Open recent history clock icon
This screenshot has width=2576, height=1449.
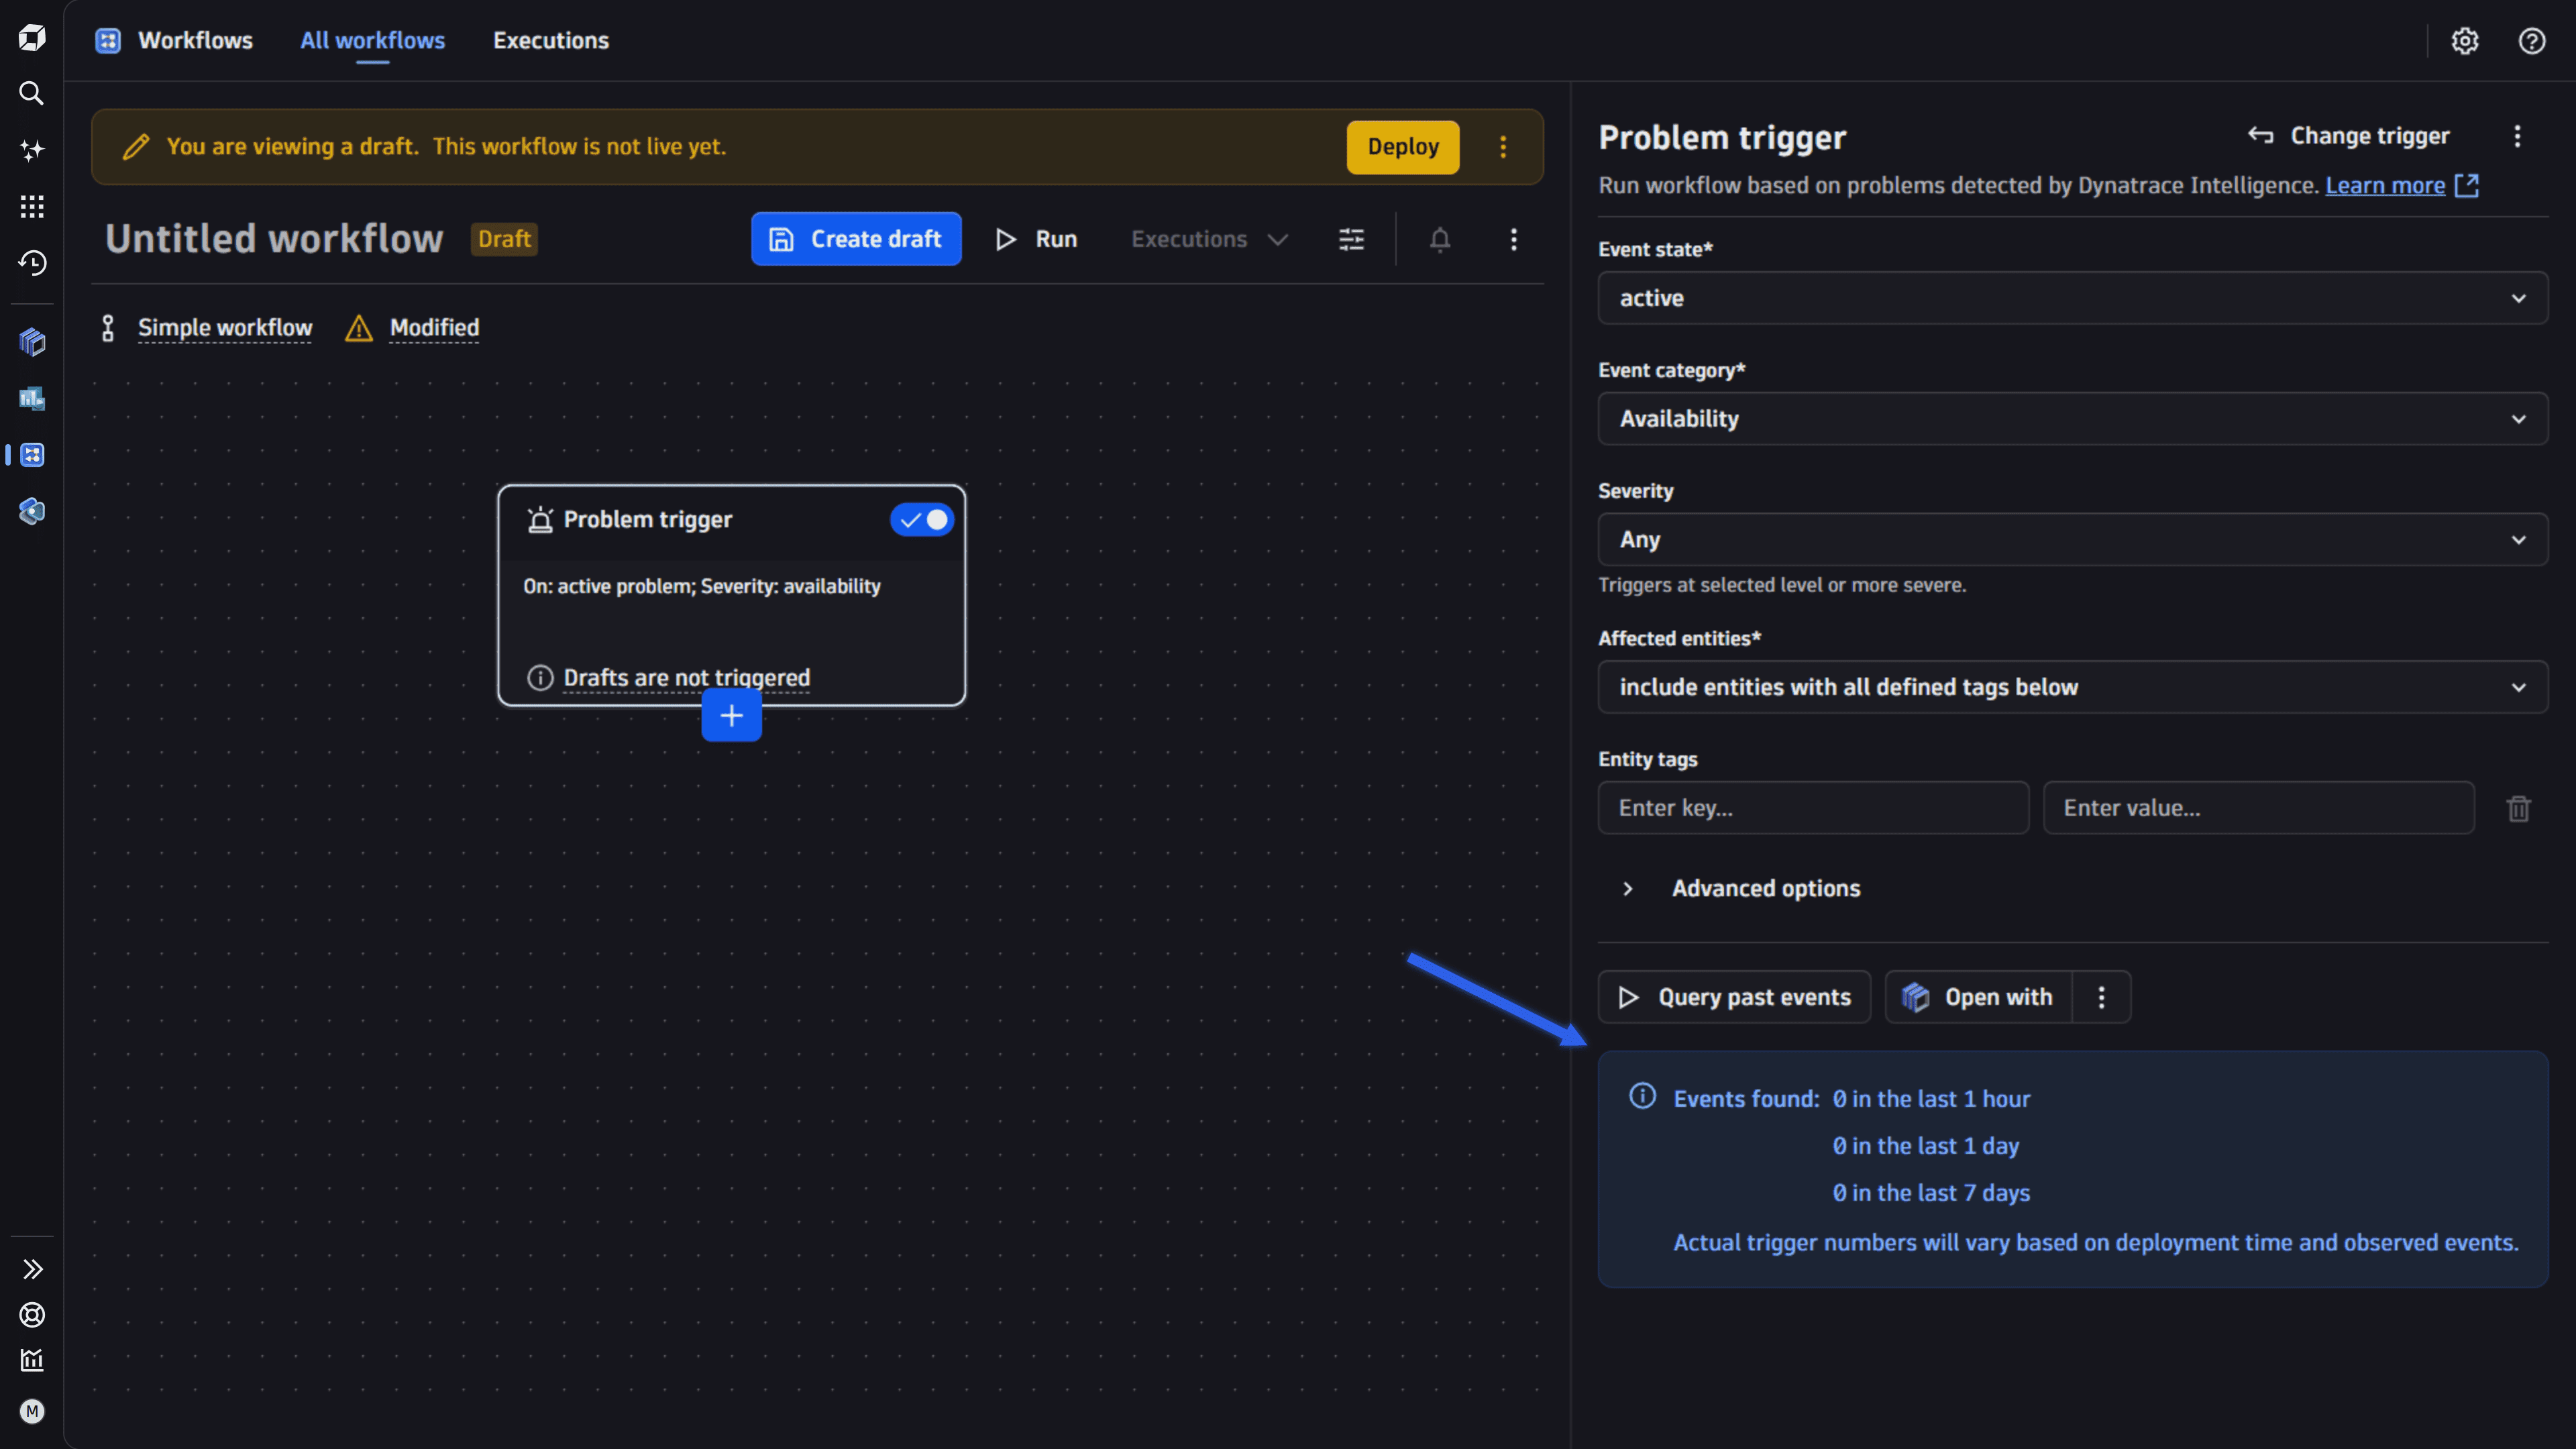[32, 263]
